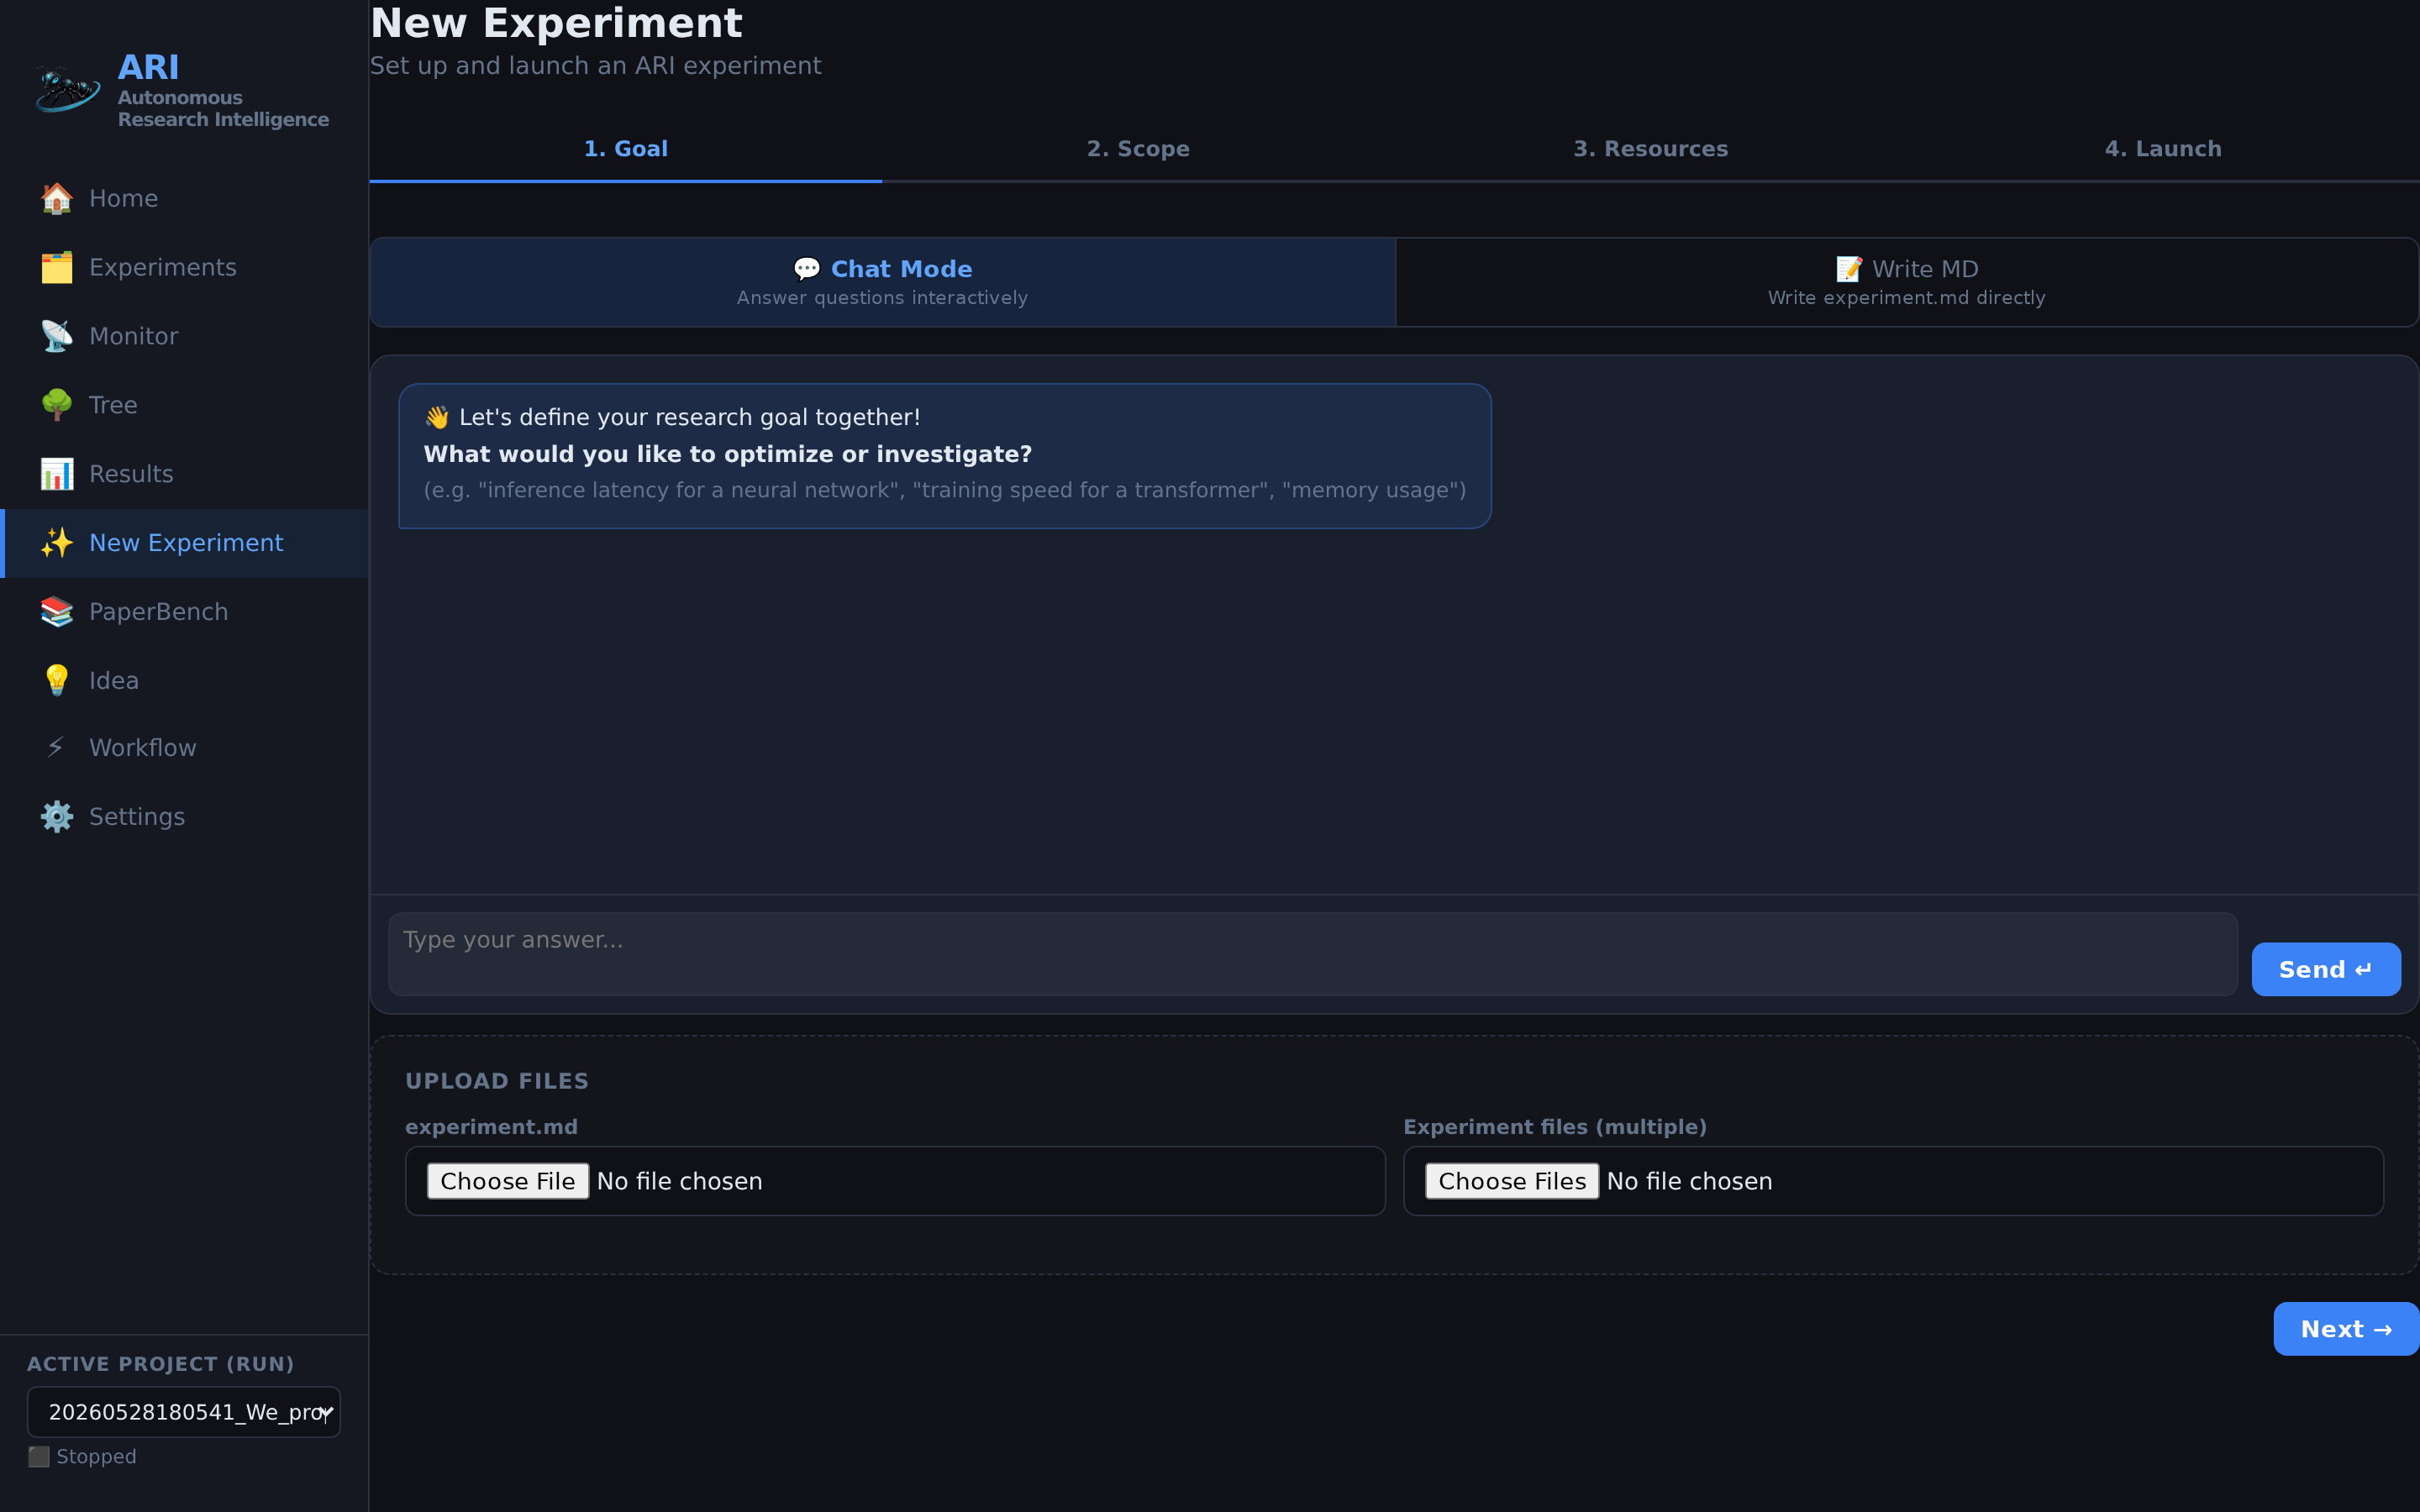The height and width of the screenshot is (1512, 2420).
Task: Click 'What would you like to optimize' question
Action: 728,454
